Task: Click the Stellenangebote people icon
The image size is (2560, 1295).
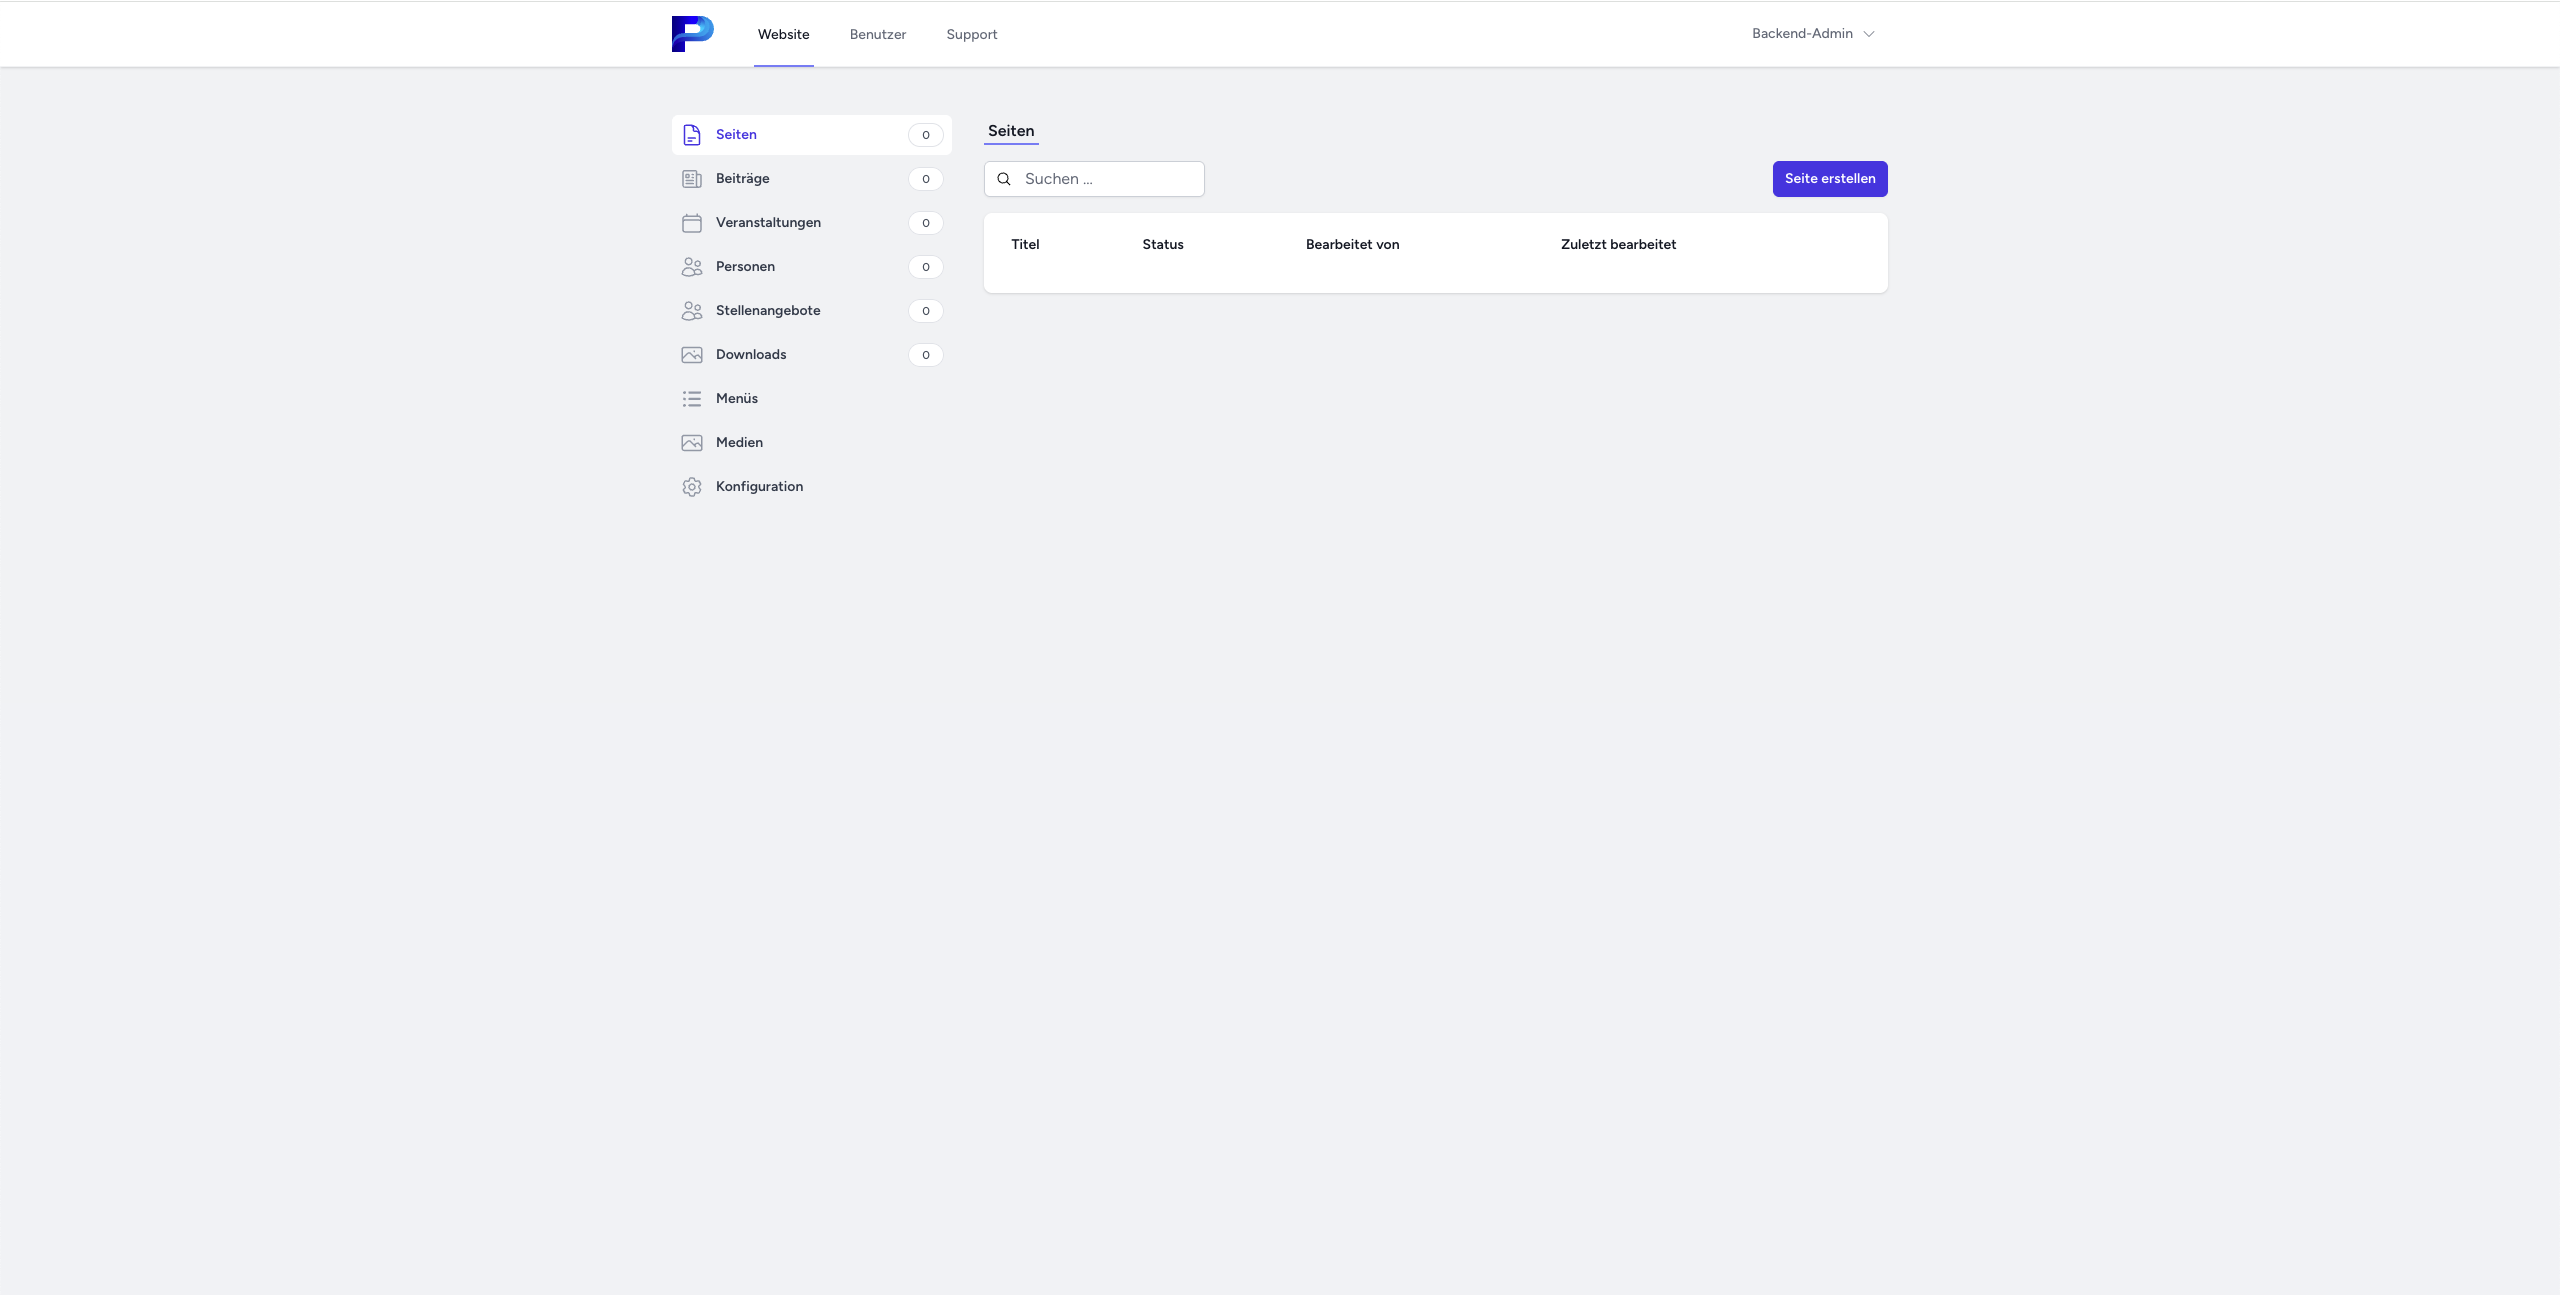Action: click(x=691, y=311)
